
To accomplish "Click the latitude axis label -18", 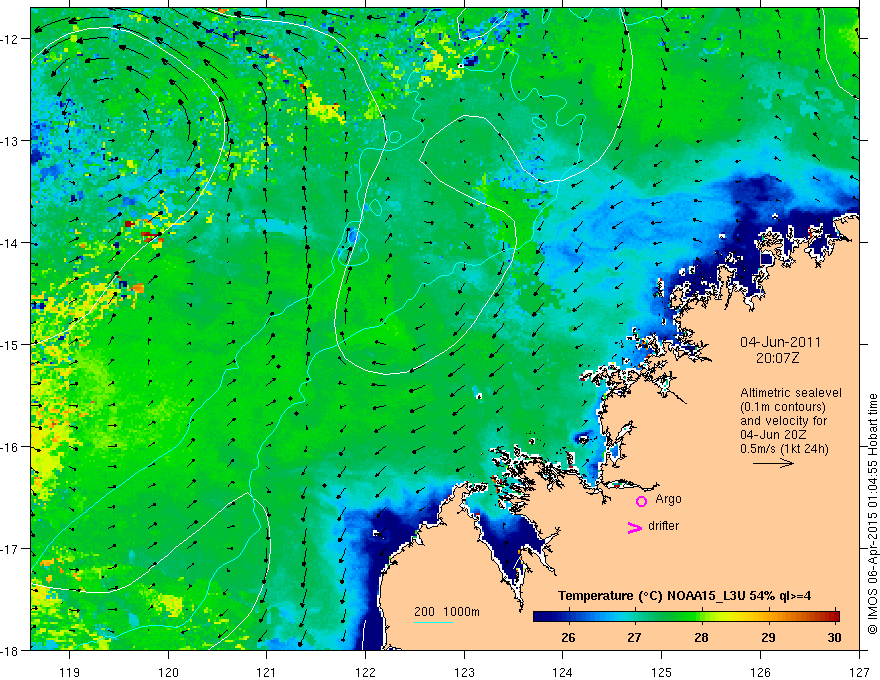I will tap(11, 650).
